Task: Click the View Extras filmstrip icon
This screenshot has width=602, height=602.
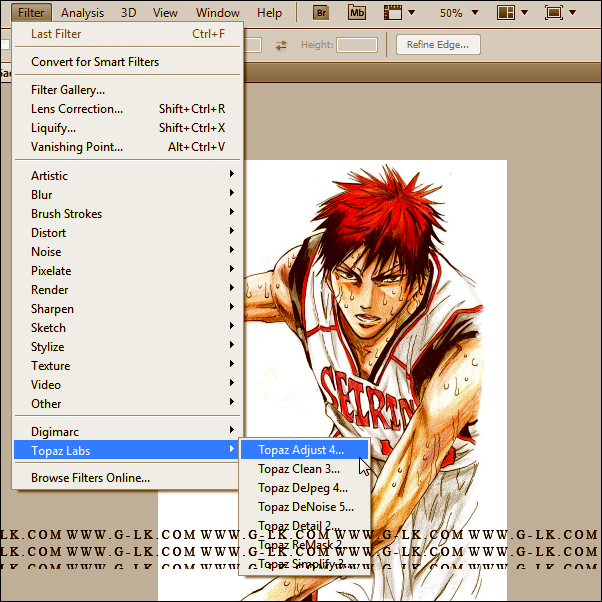Action: (393, 13)
